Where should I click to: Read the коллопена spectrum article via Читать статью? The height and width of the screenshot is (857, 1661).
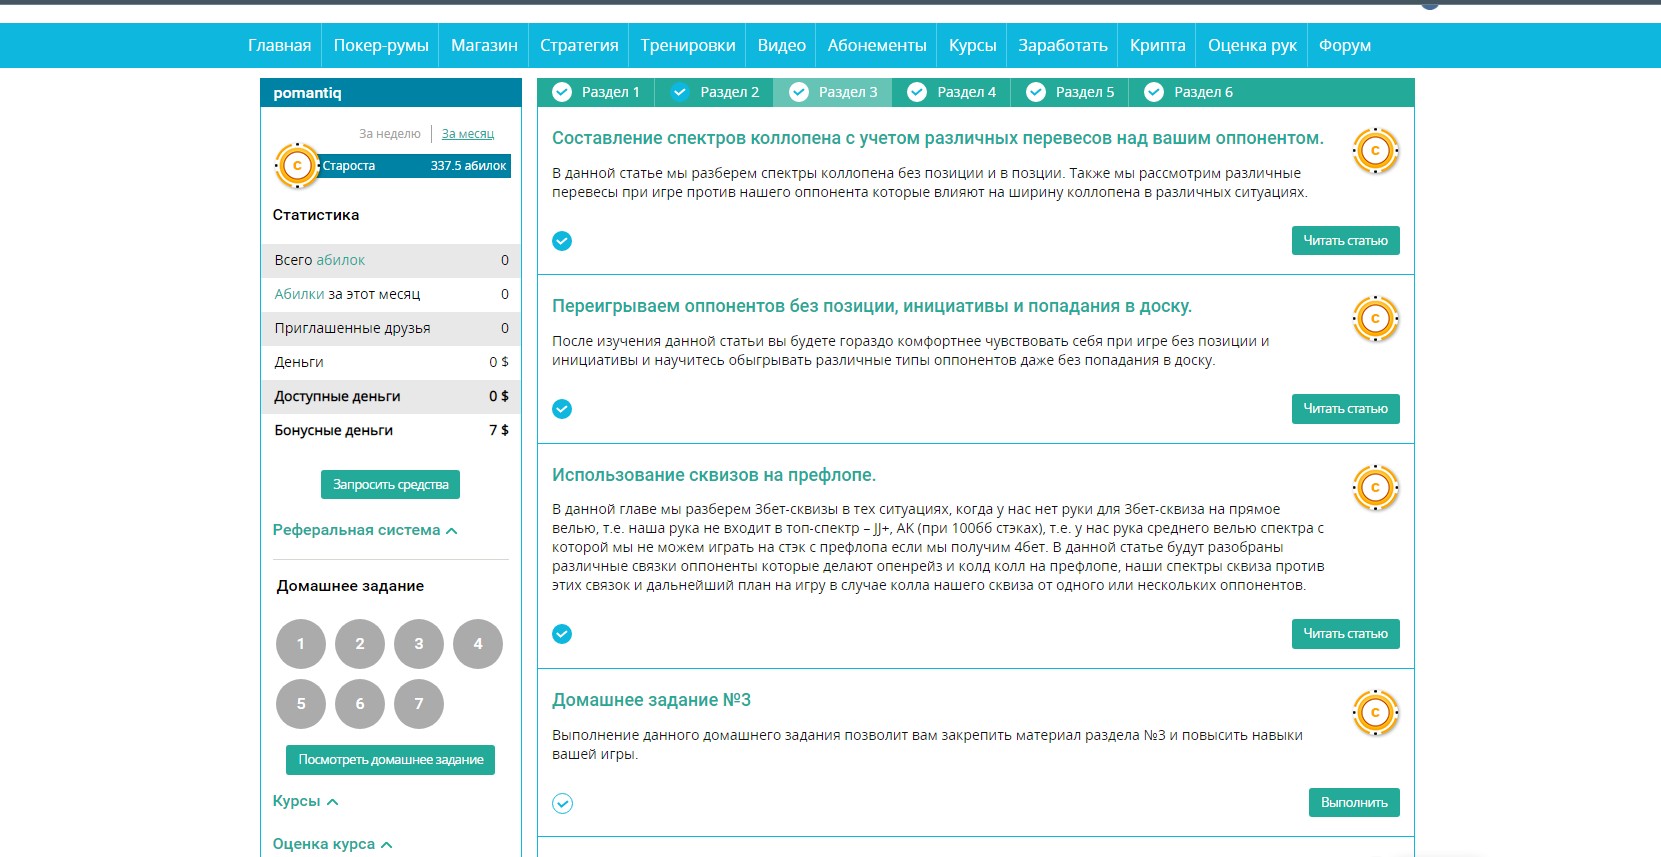point(1345,240)
